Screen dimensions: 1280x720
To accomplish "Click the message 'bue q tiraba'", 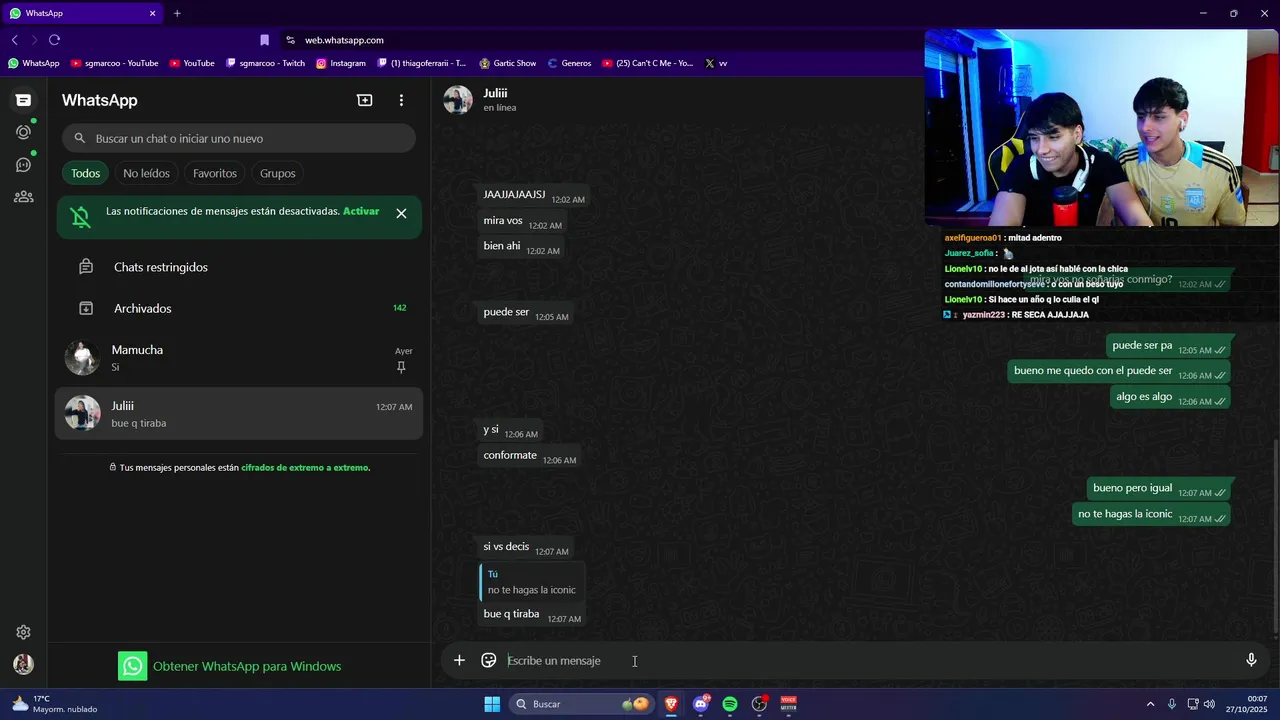I will click(511, 614).
